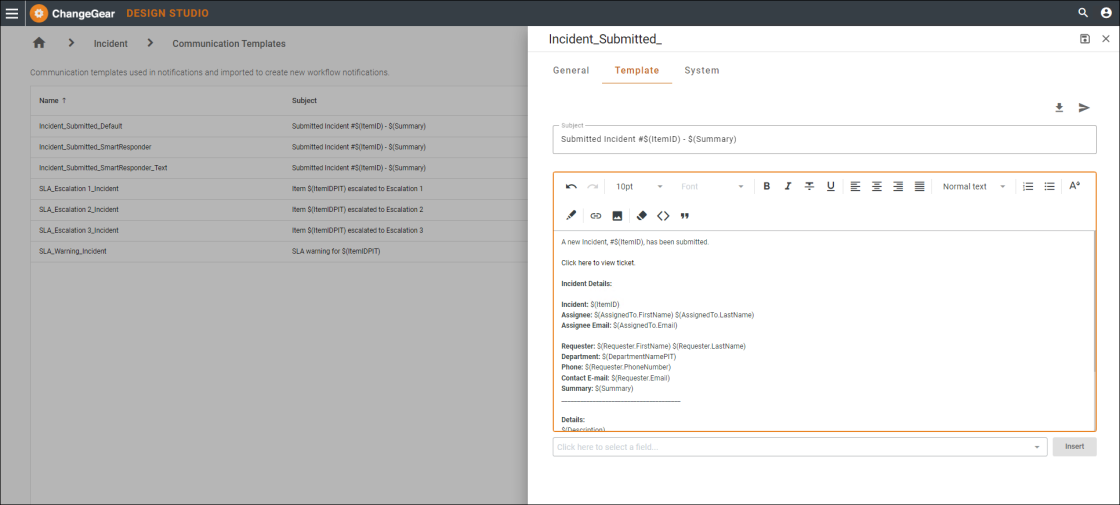The height and width of the screenshot is (505, 1120).
Task: Open the highlight color pen tool
Action: pyautogui.click(x=571, y=216)
